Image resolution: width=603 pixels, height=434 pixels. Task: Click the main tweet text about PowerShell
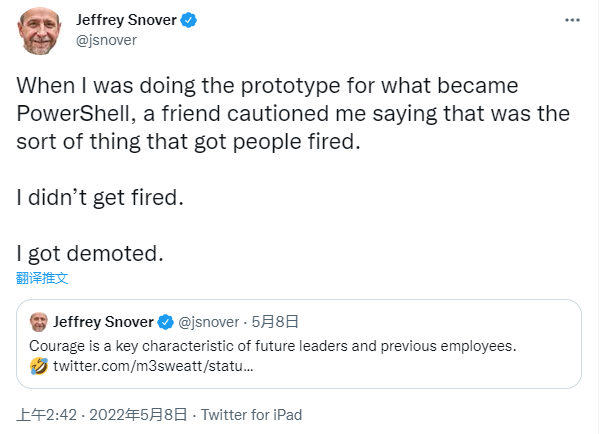pos(293,114)
